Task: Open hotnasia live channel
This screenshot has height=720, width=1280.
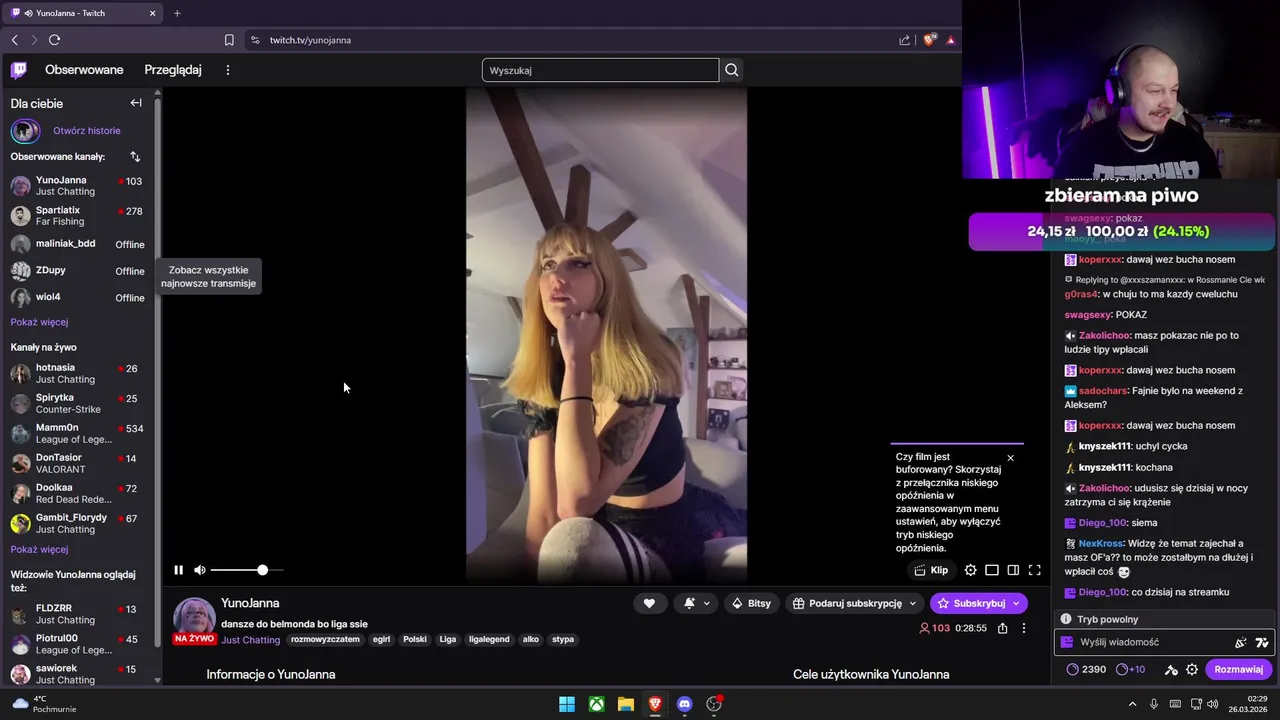Action: (78, 374)
